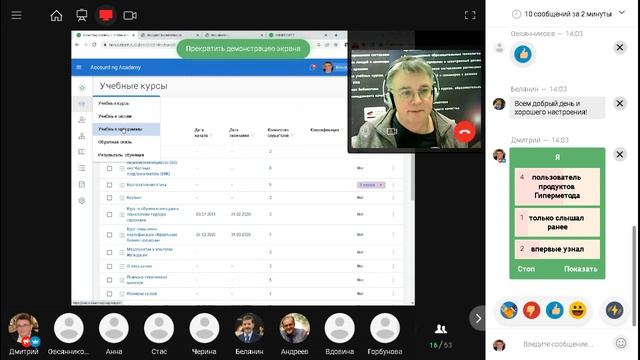Select poll option 'только слышал ранее'
The image size is (640, 360).
[557, 222]
